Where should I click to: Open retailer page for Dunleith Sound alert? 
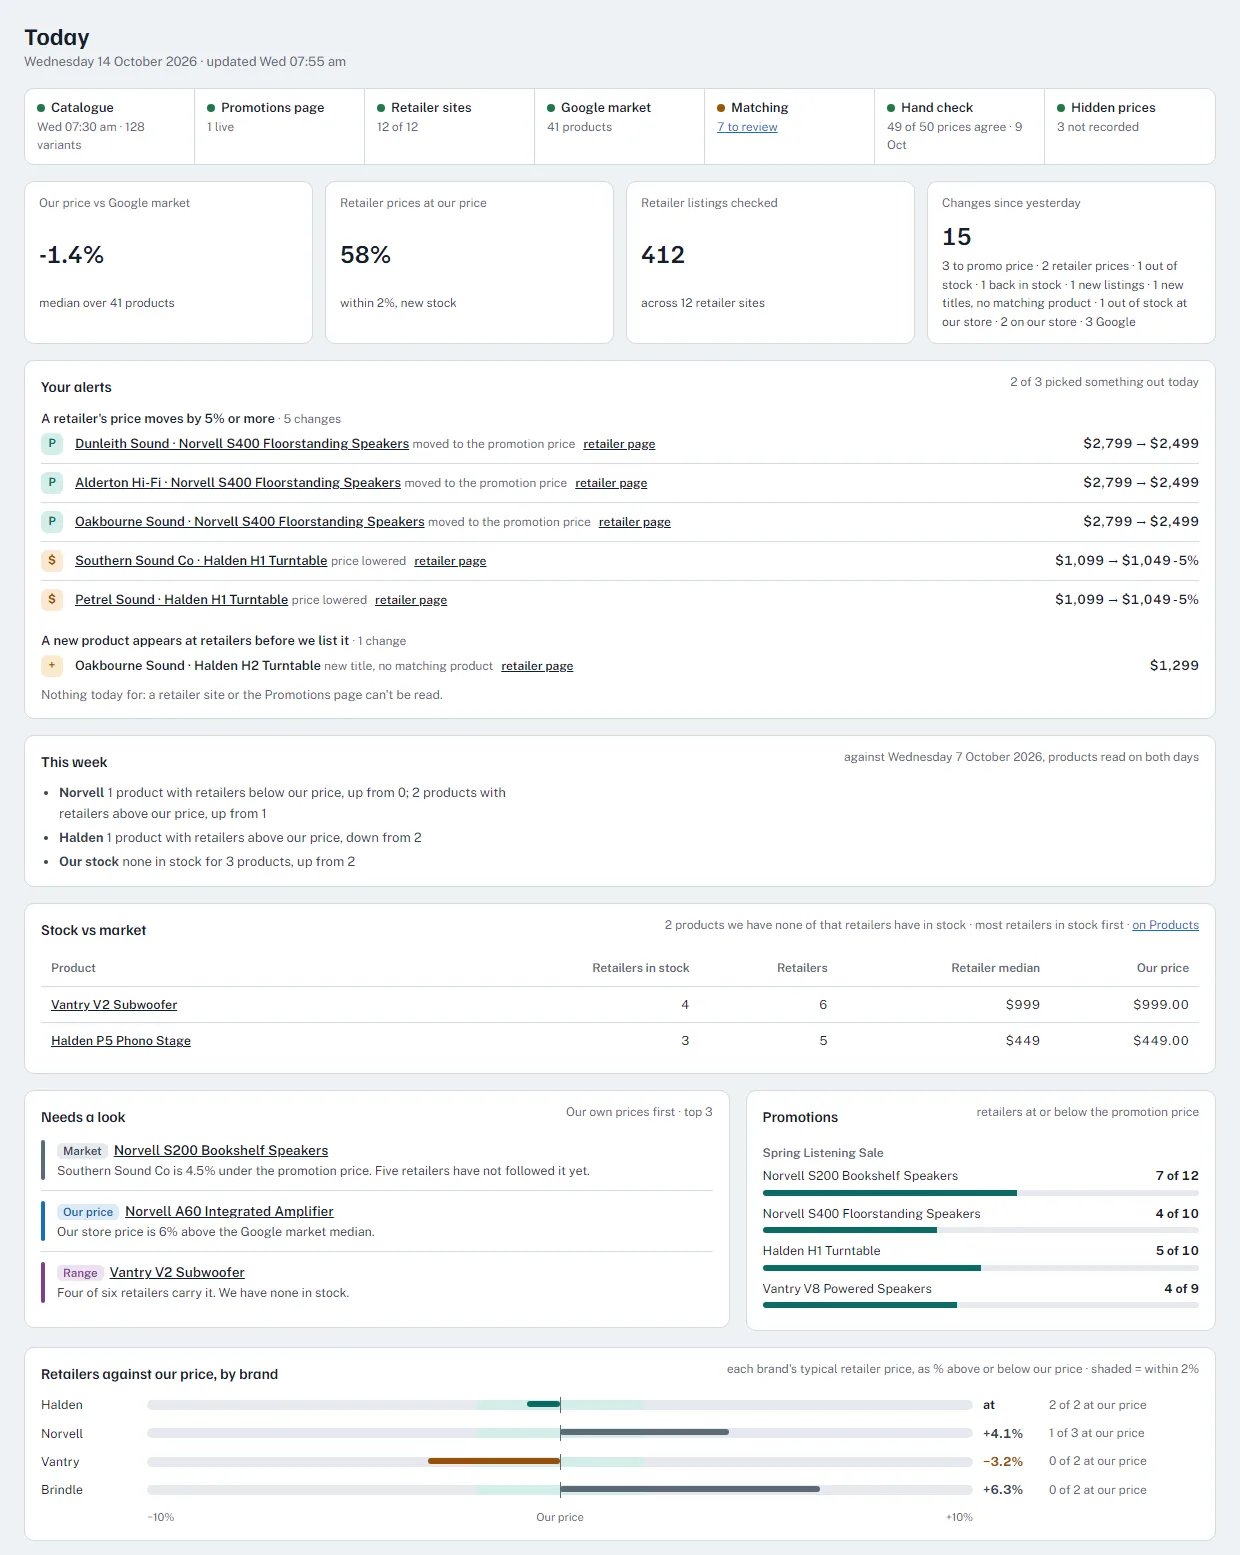[619, 444]
